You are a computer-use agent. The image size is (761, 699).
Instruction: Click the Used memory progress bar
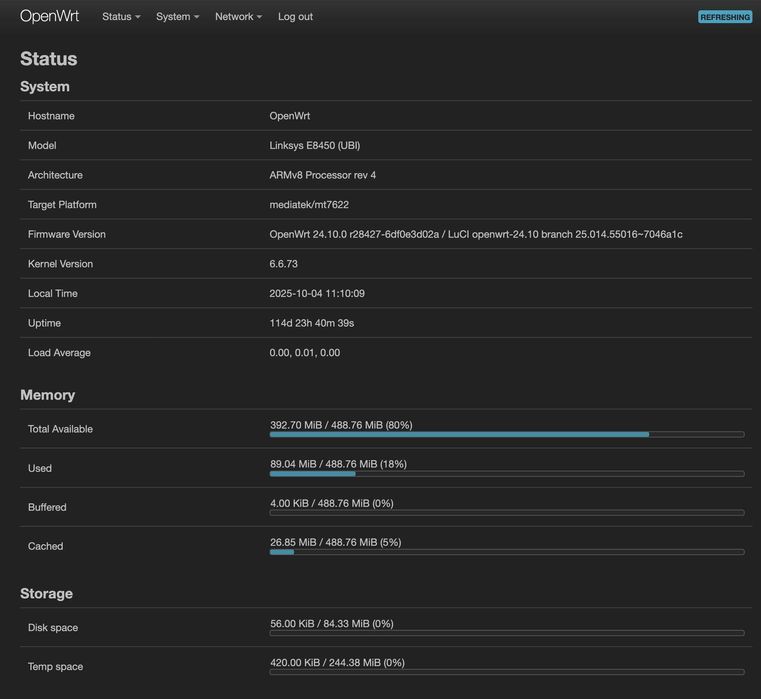click(x=507, y=473)
